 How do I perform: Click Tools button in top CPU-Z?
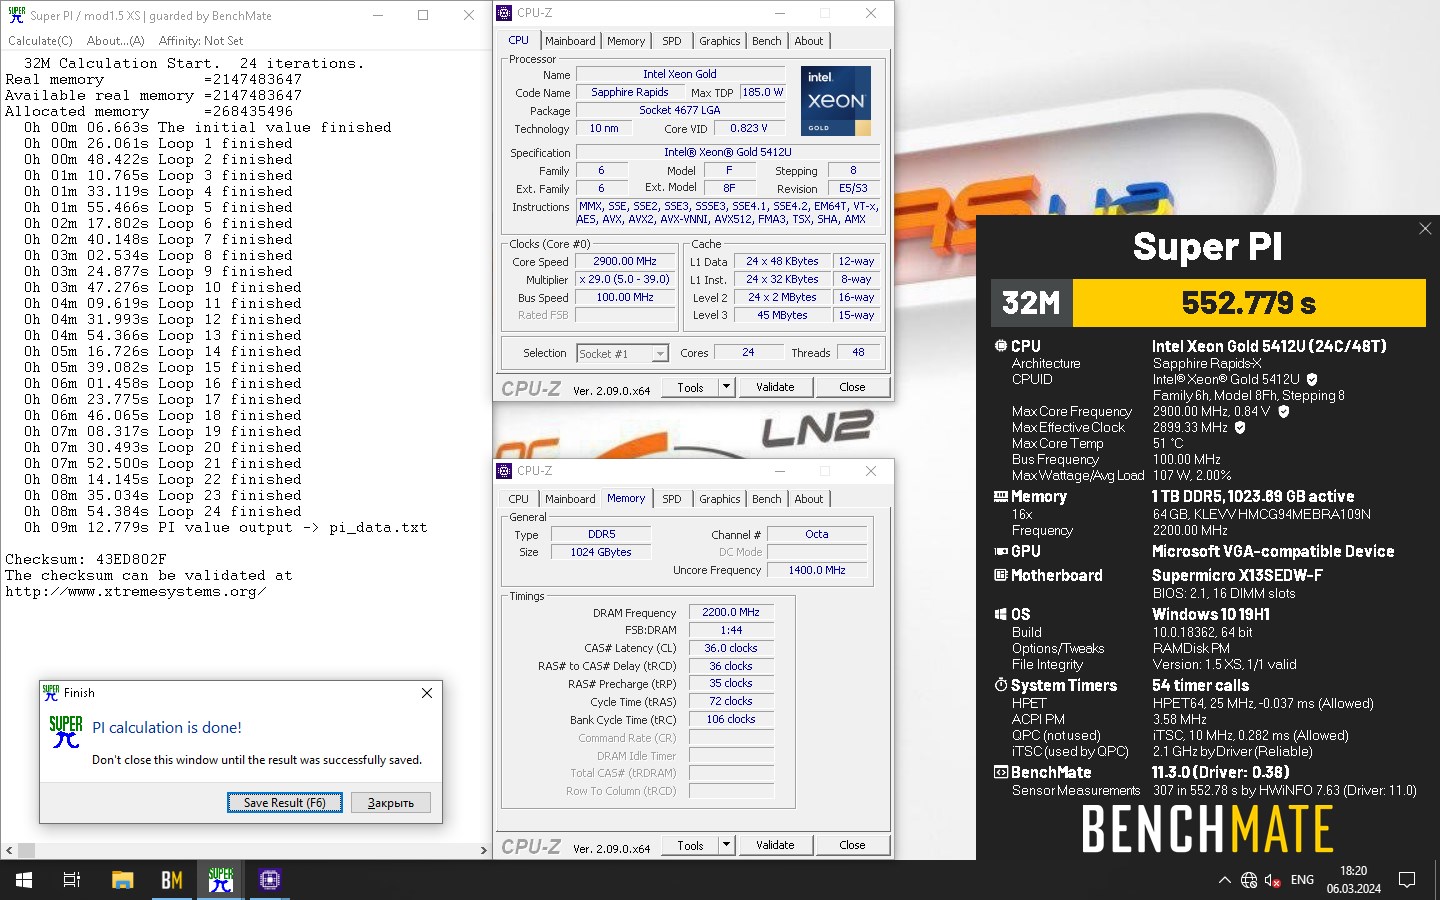691,387
